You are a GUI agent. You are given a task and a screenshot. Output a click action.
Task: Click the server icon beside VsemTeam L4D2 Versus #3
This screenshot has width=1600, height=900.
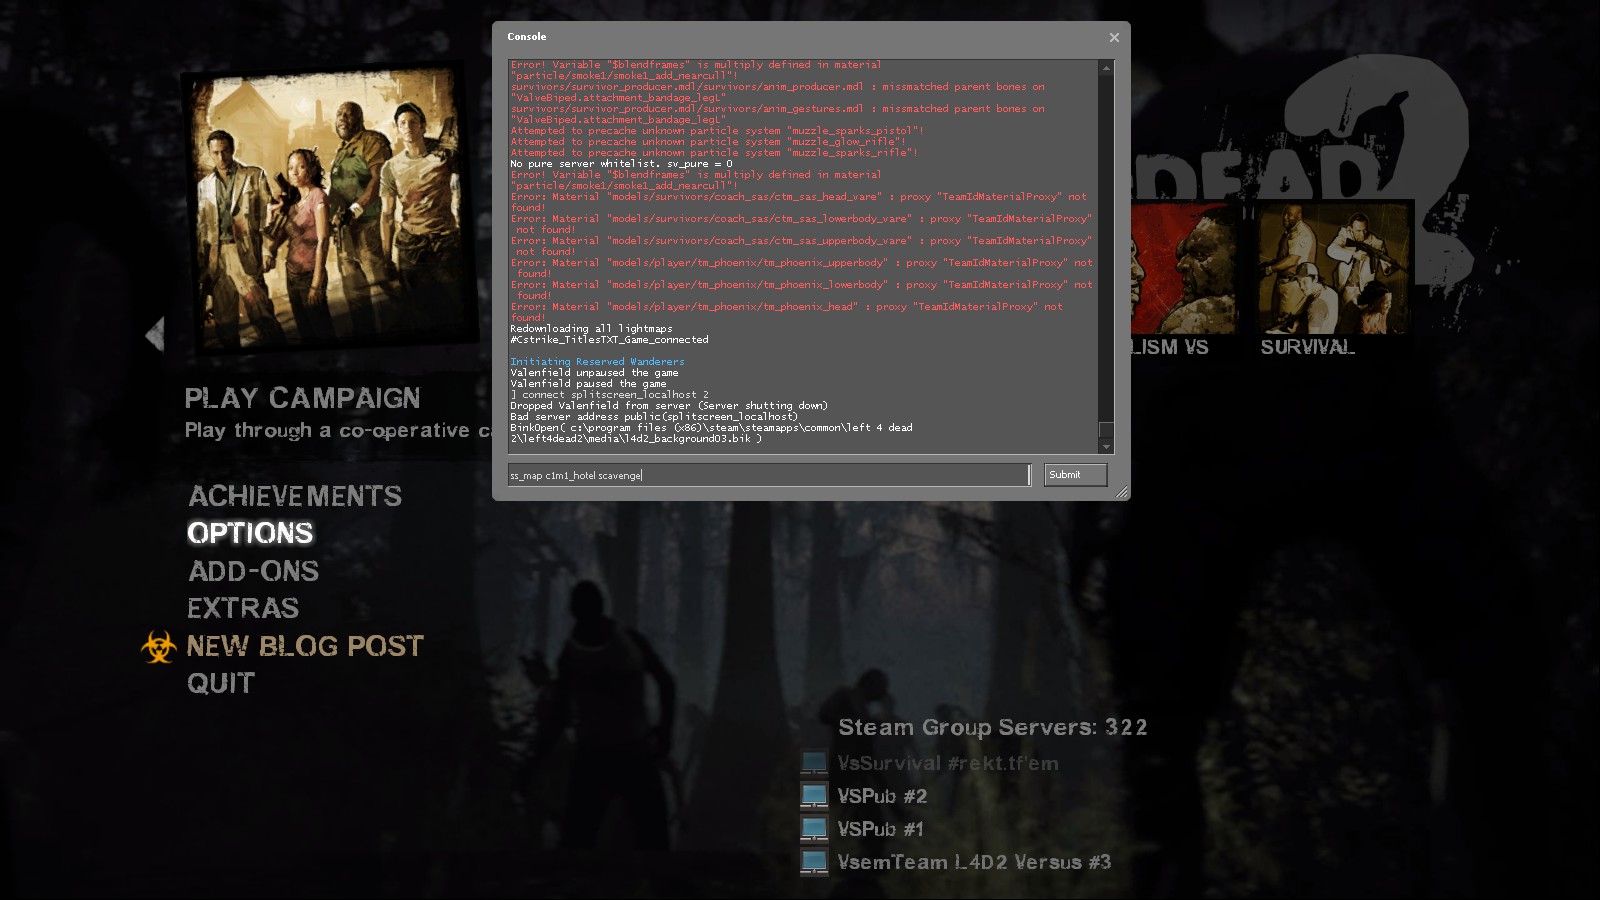point(814,863)
